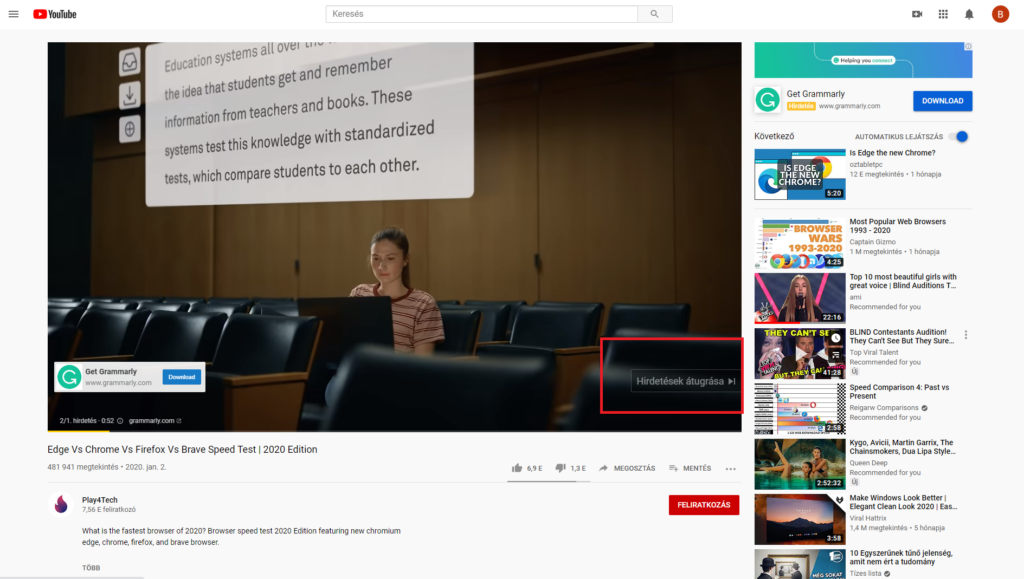The image size is (1024, 579).
Task: Open the account menu via the B avatar
Action: point(1000,14)
